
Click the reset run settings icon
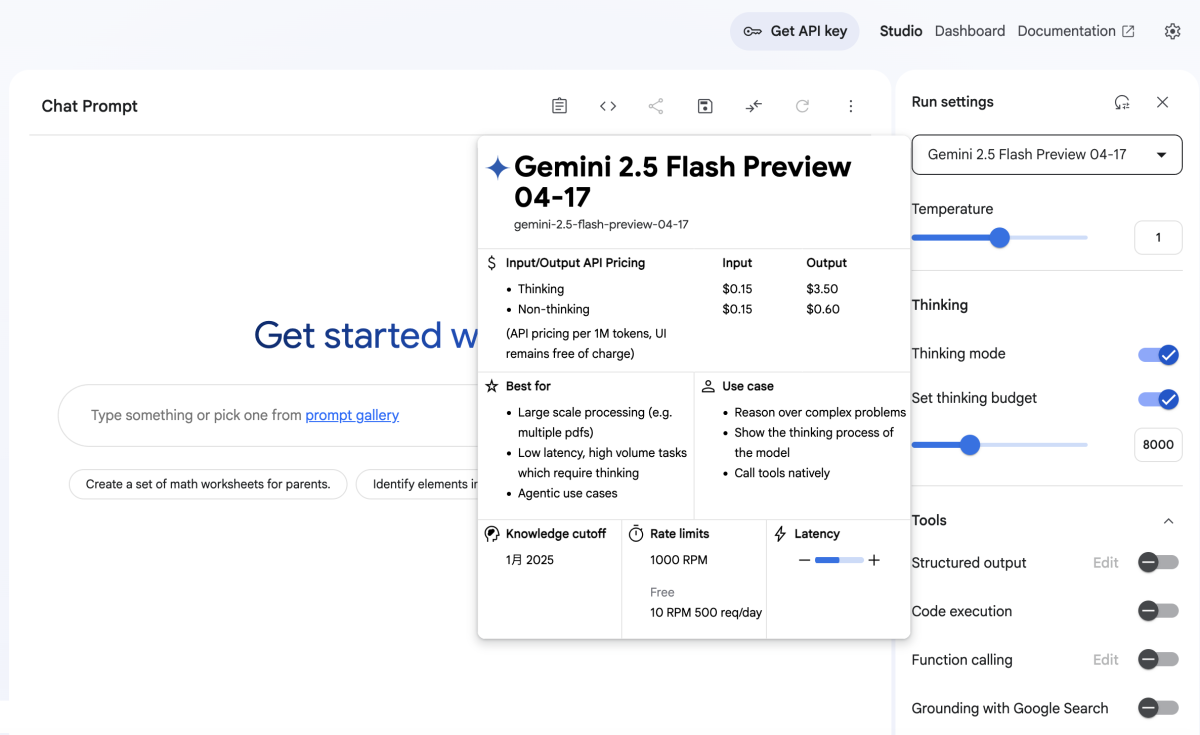click(1122, 102)
